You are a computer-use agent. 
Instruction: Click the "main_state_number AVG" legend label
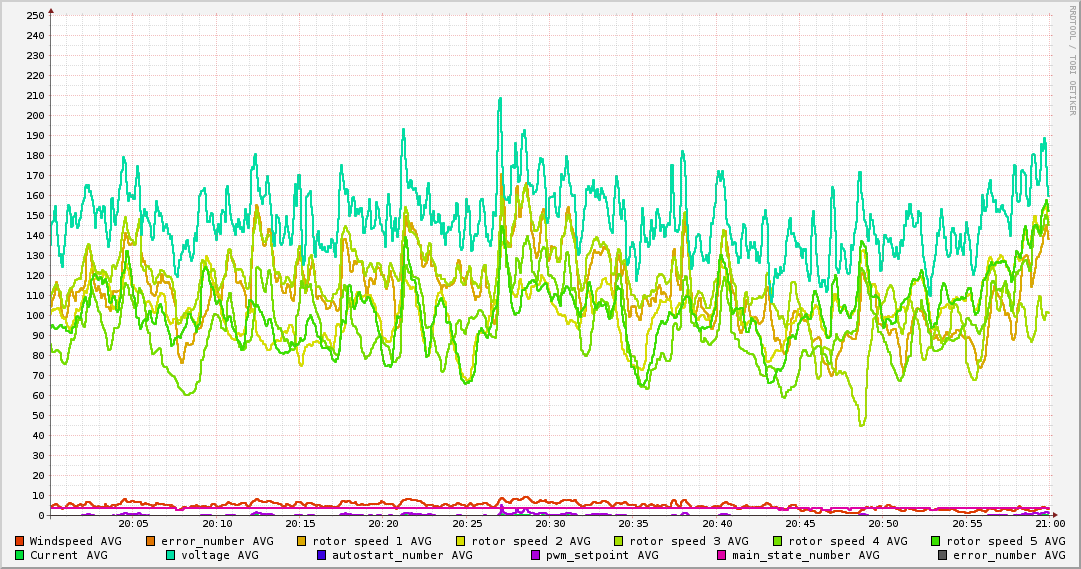pos(806,555)
